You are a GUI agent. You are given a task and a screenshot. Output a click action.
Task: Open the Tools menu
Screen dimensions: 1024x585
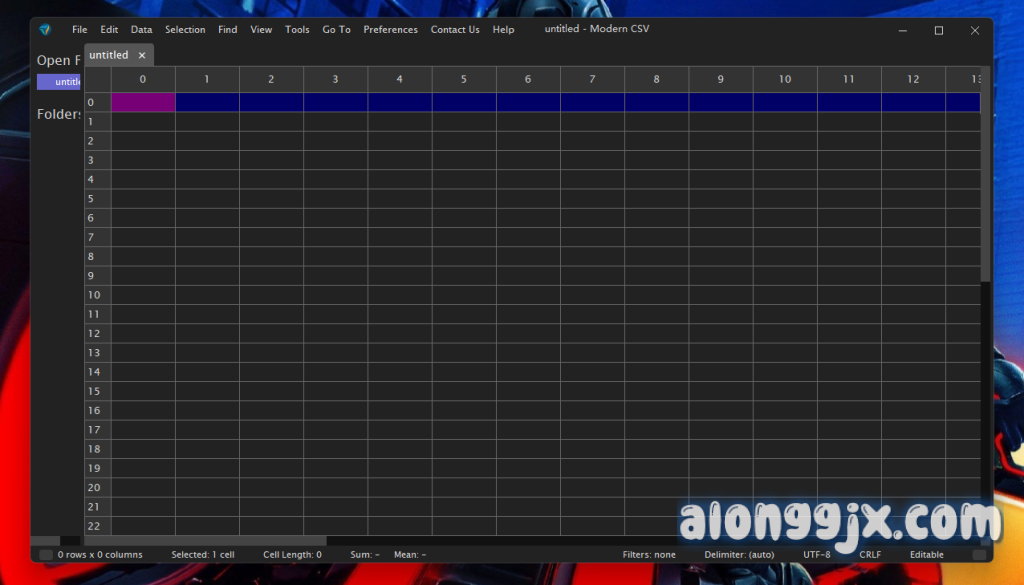tap(297, 30)
